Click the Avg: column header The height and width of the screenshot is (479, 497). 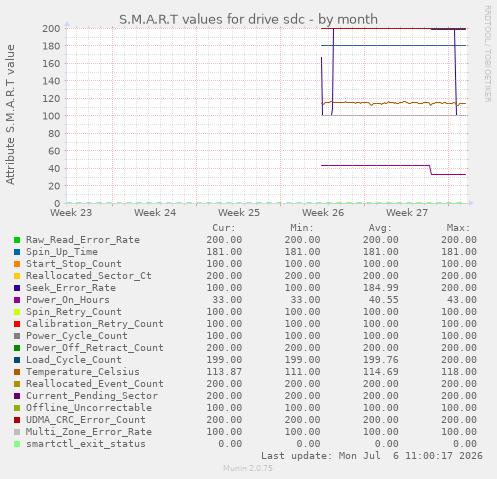point(380,228)
